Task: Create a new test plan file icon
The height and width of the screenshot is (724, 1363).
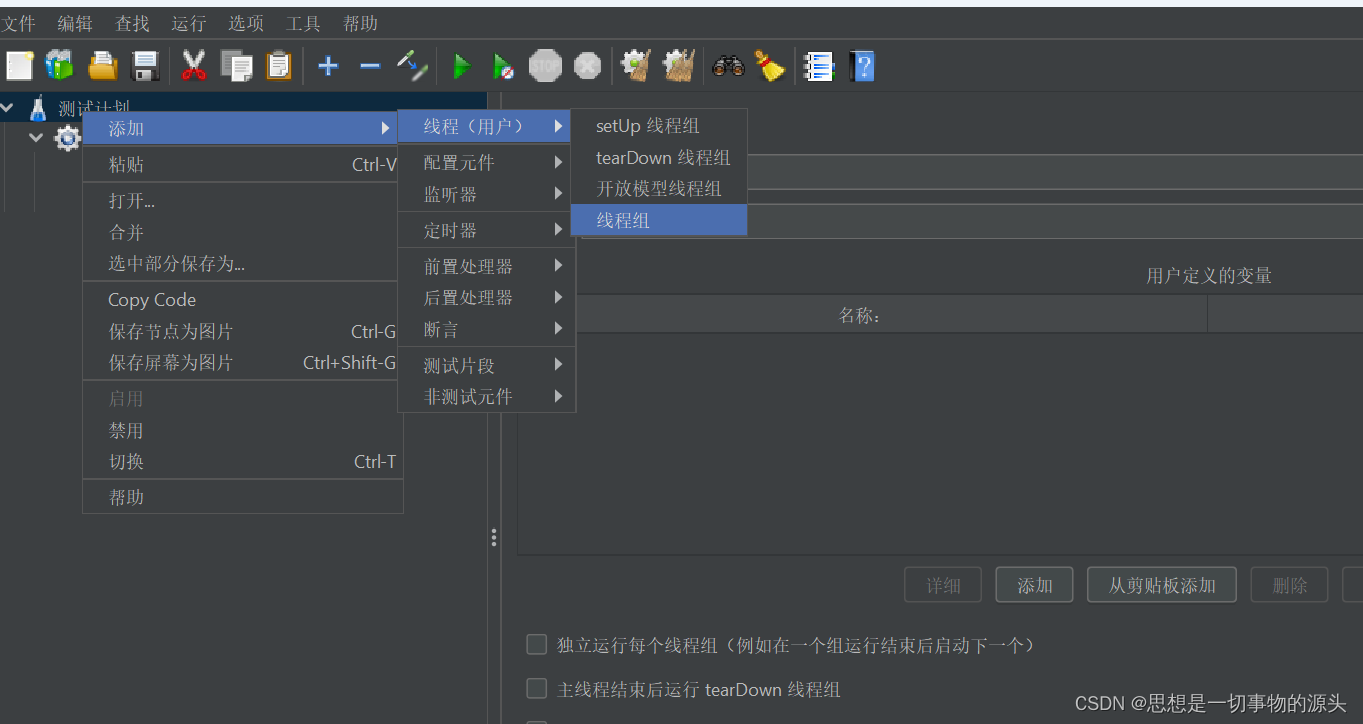Action: [19, 66]
